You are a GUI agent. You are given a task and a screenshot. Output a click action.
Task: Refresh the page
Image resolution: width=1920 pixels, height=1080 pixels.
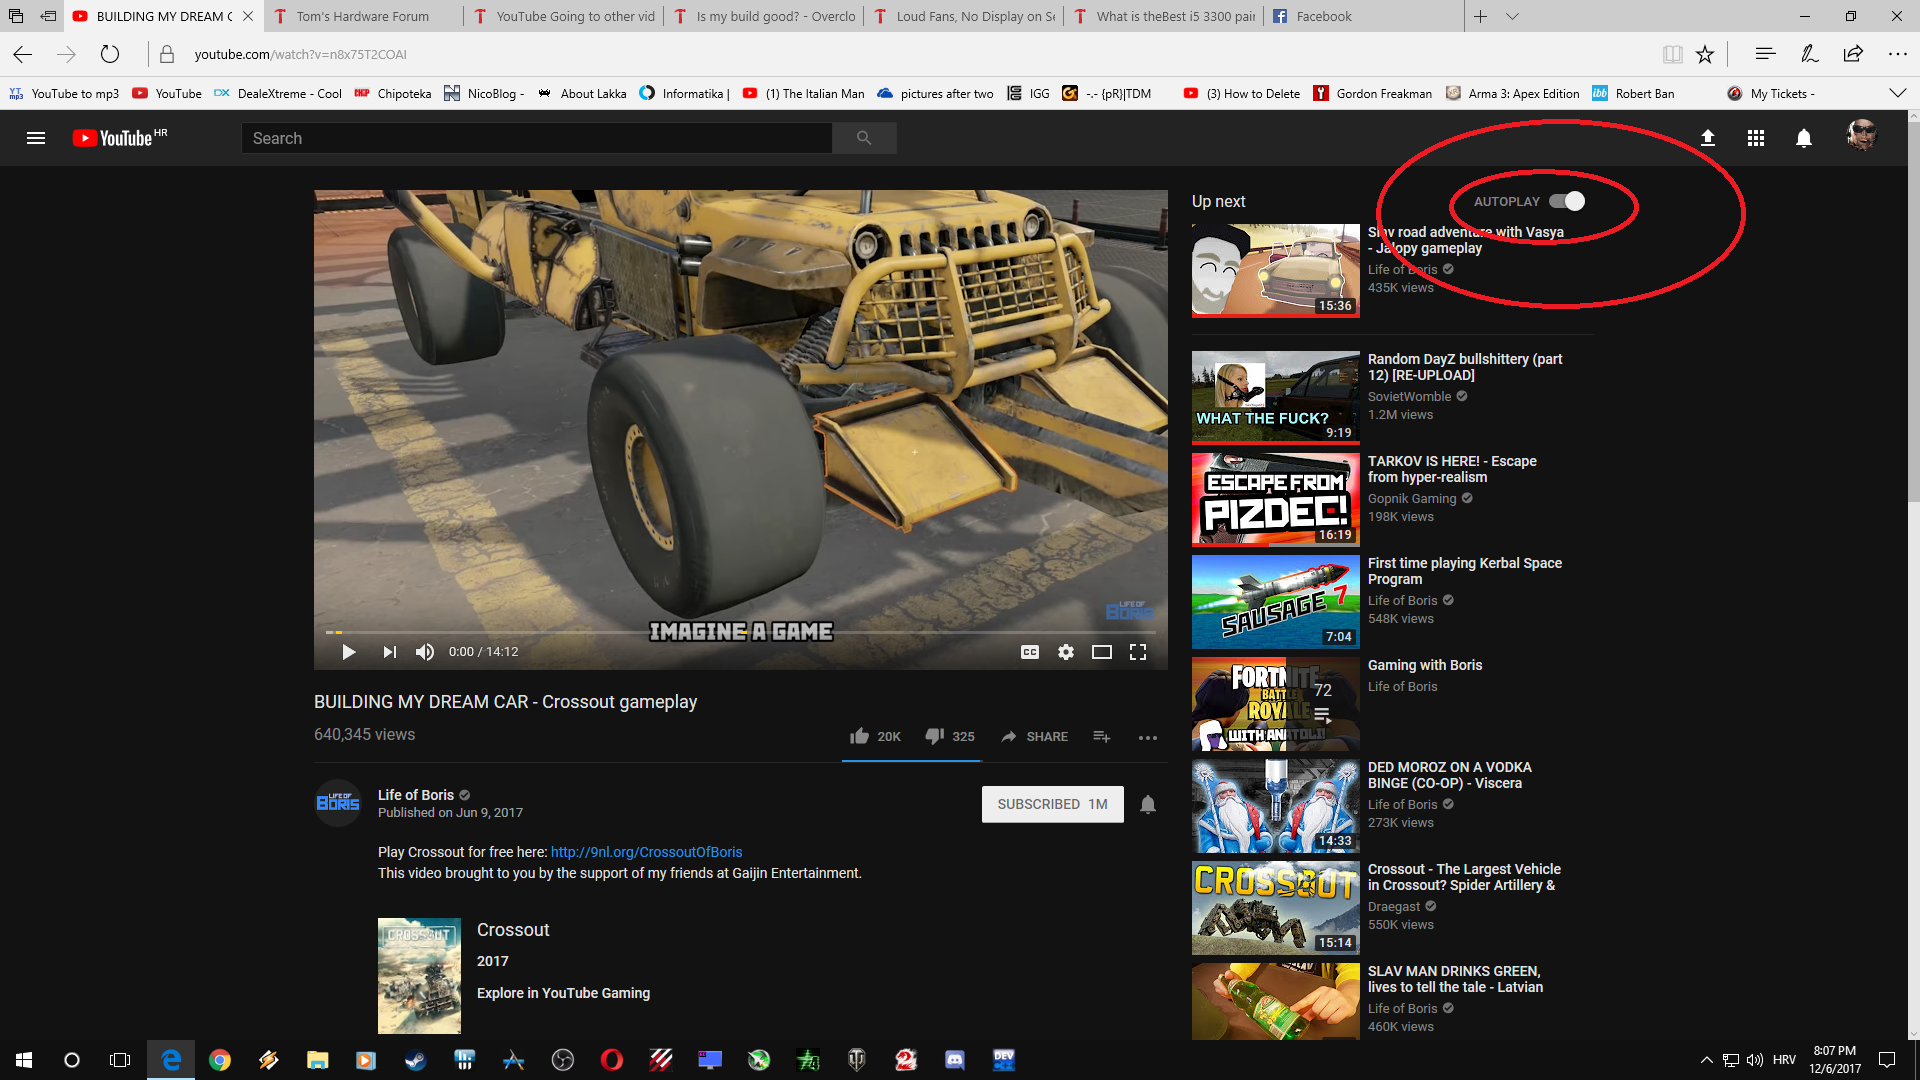point(110,54)
